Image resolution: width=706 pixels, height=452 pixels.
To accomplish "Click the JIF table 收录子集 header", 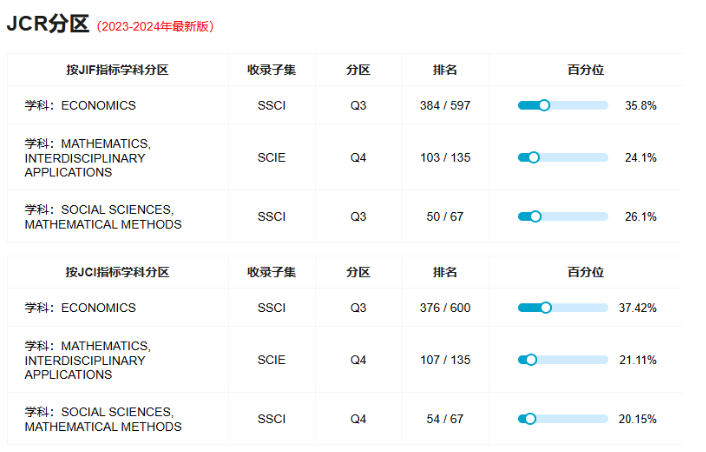I will [272, 70].
